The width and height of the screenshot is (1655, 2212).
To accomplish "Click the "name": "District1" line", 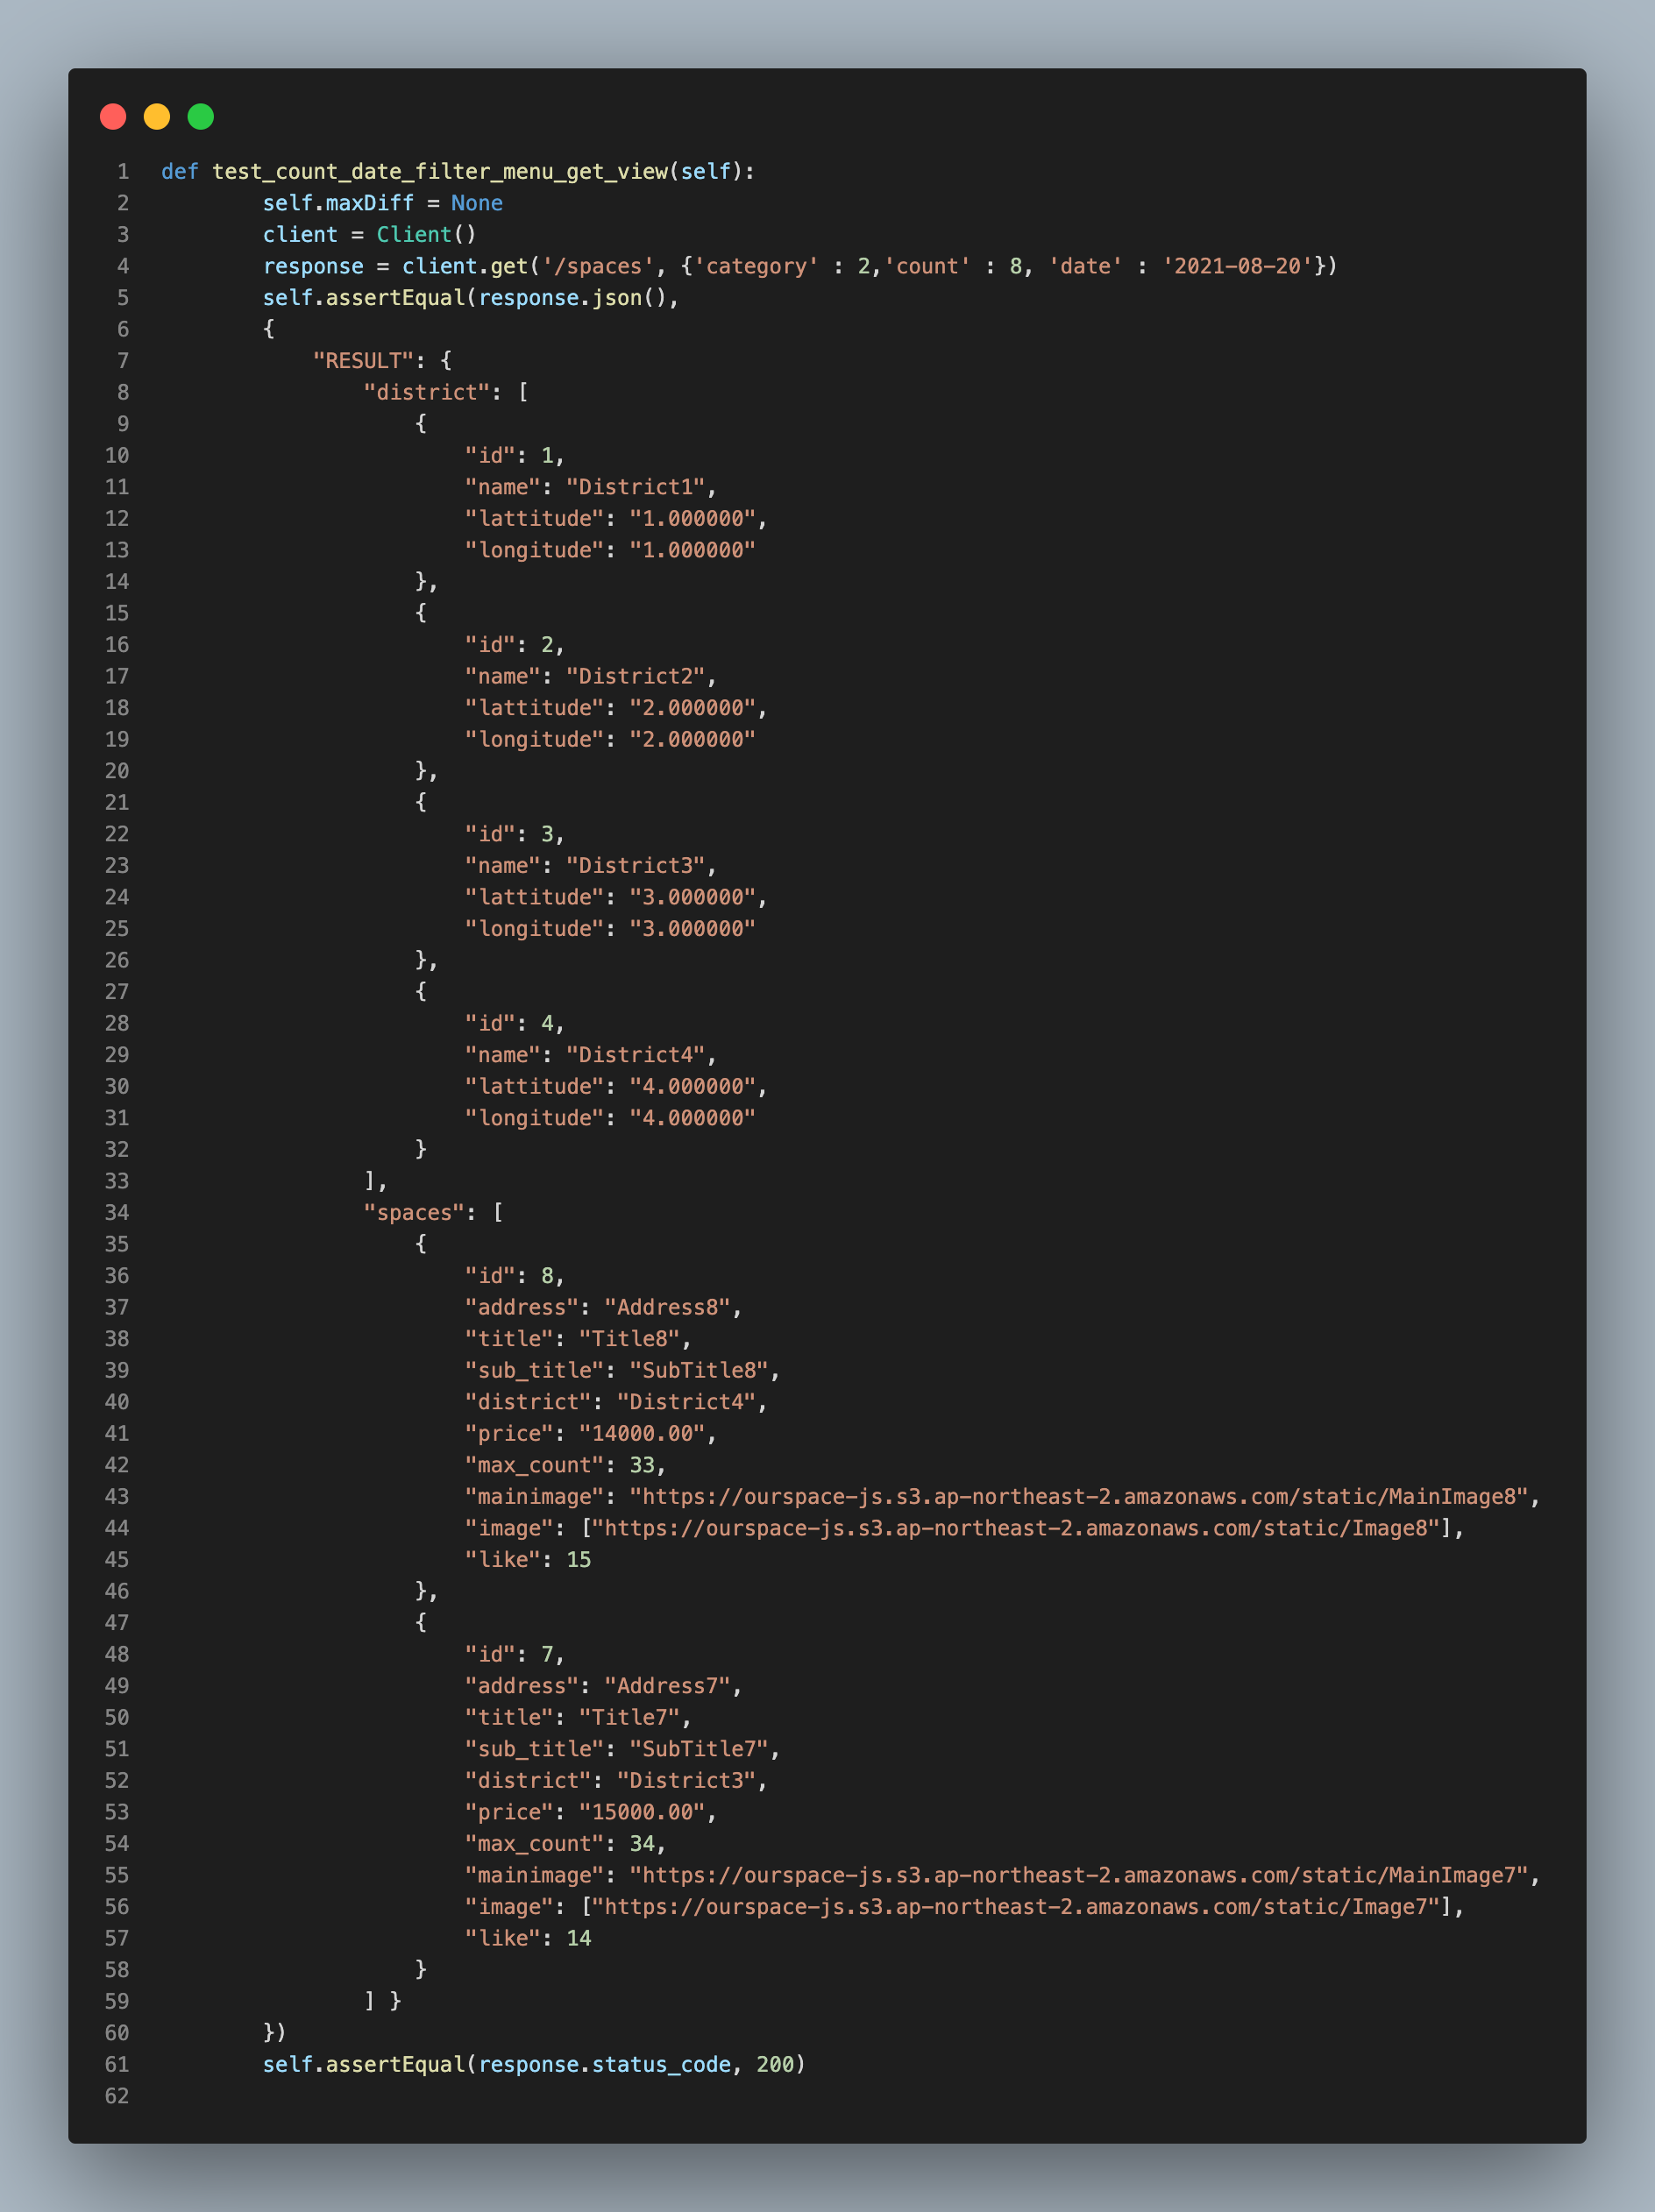I will coord(591,487).
